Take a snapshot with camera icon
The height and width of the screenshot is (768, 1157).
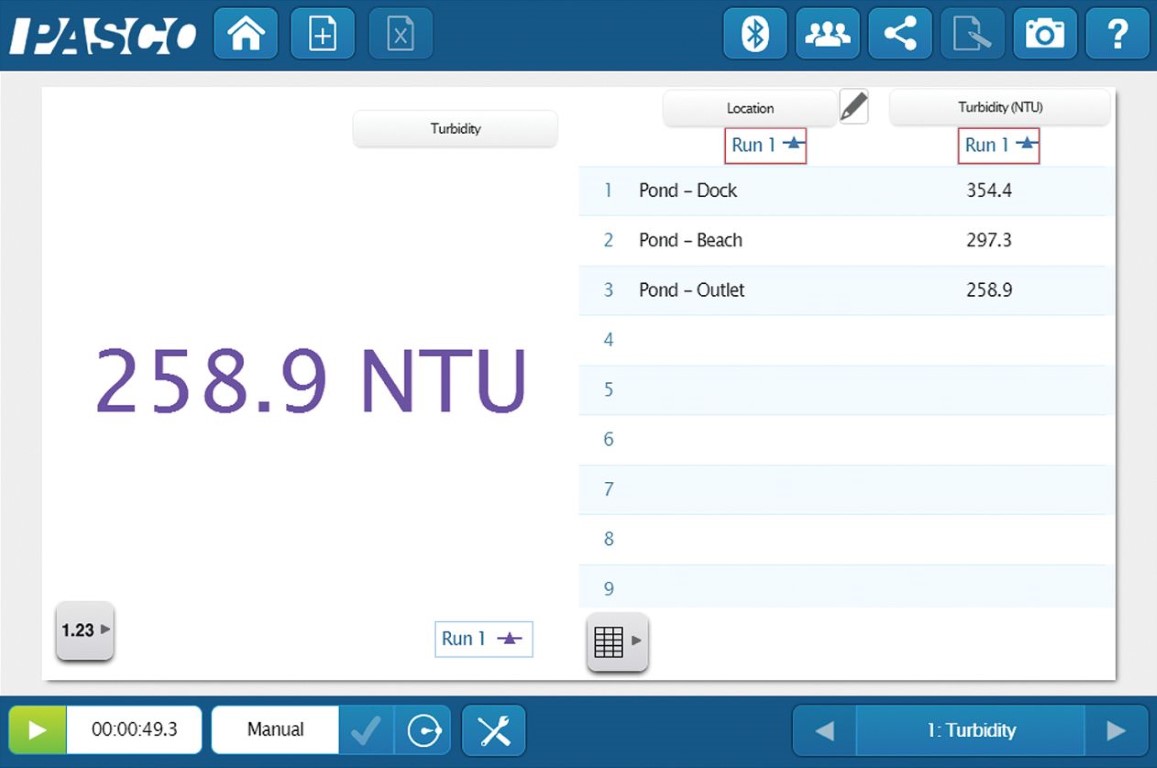1044,35
